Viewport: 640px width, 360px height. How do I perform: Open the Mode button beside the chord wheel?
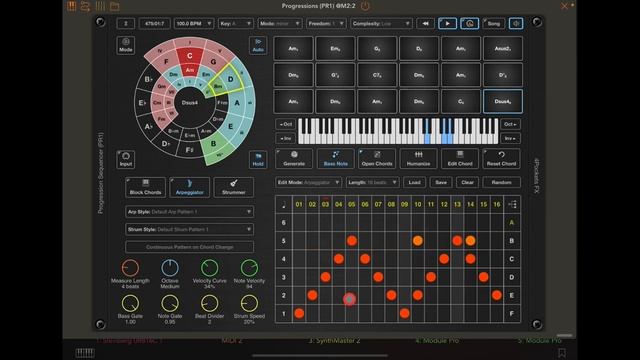pyautogui.click(x=126, y=45)
